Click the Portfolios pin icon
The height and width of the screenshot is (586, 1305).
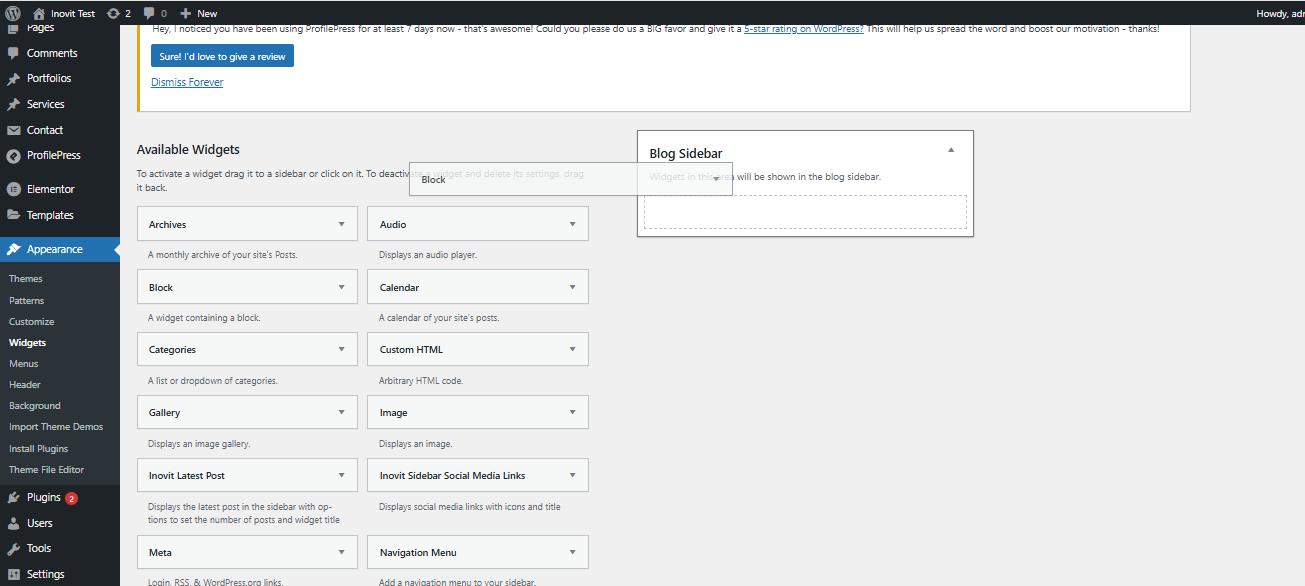tap(13, 78)
